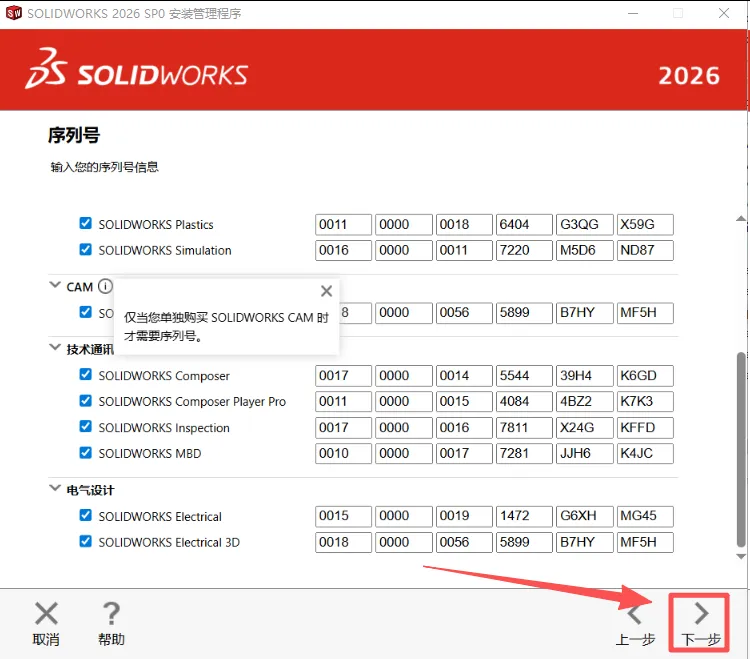Click Electrical serial field G6XH
750x659 pixels.
[x=585, y=516]
